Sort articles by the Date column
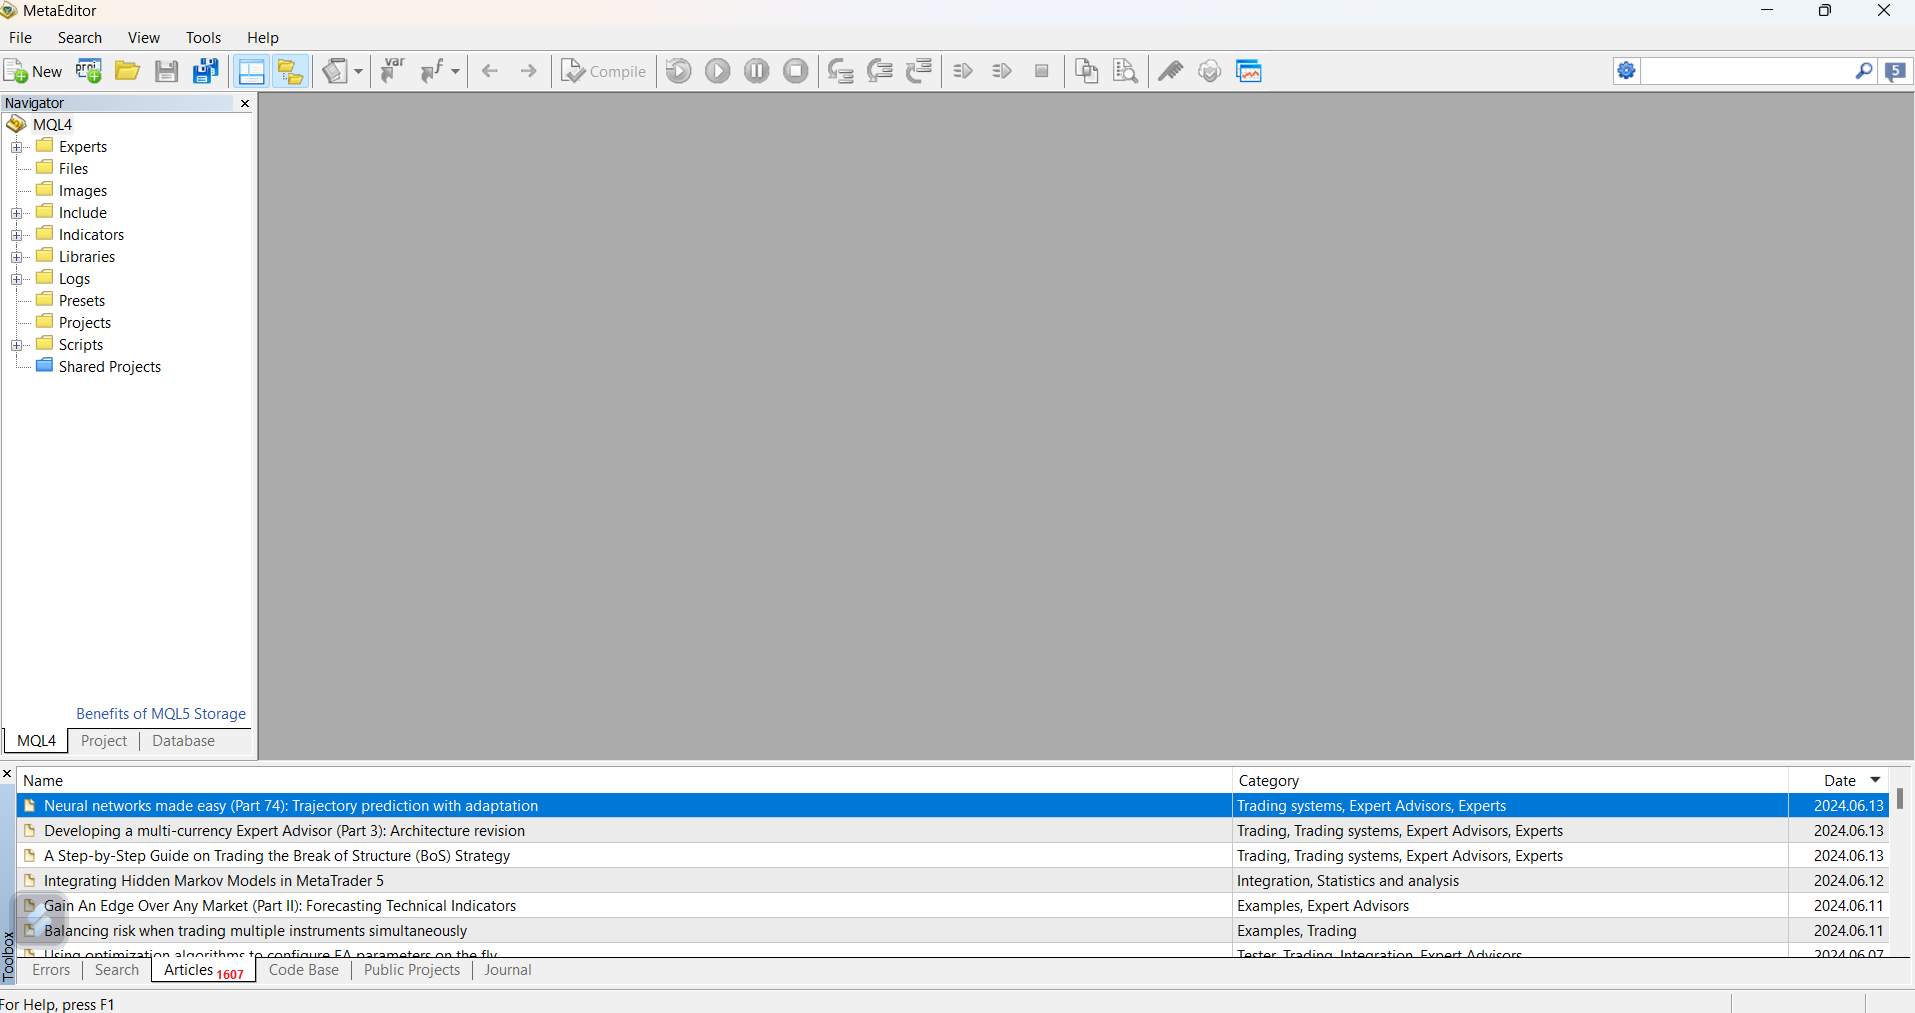The height and width of the screenshot is (1013, 1915). tap(1839, 780)
